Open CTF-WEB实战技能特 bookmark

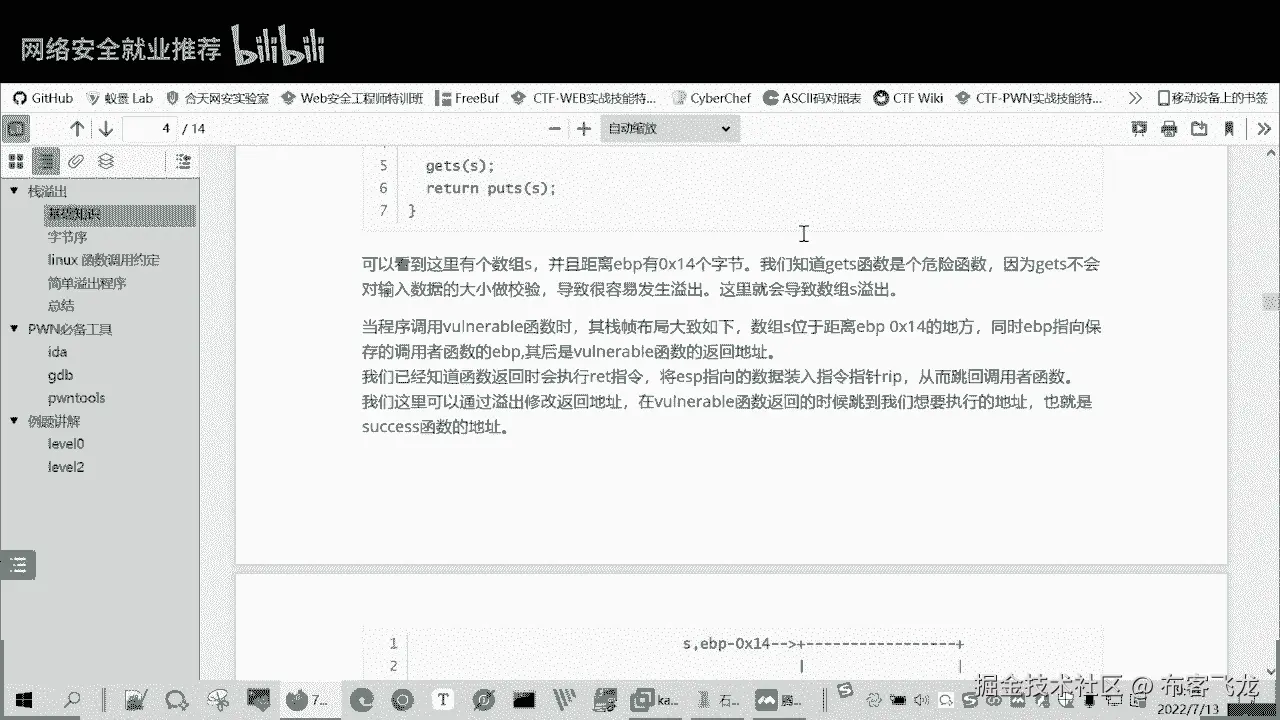[583, 98]
